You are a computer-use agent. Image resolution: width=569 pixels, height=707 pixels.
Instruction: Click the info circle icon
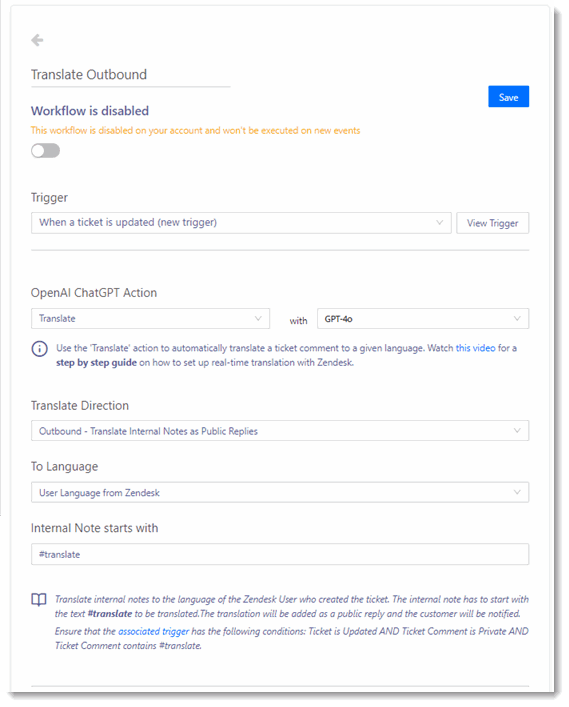[x=39, y=349]
